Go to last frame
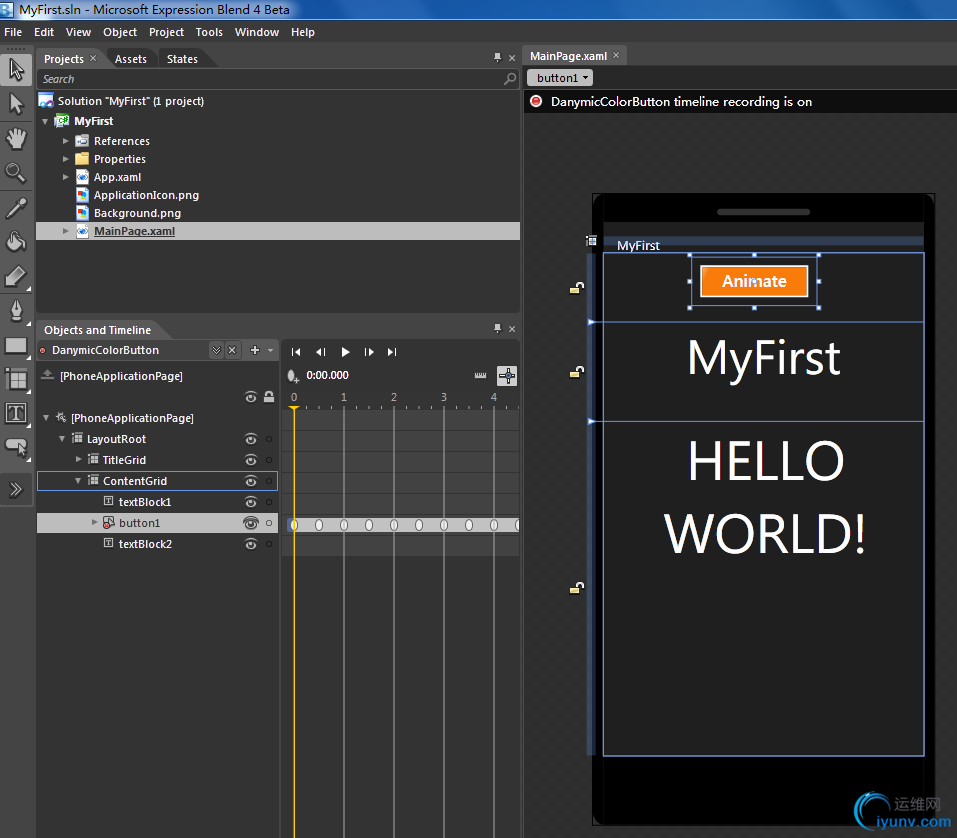 (392, 352)
